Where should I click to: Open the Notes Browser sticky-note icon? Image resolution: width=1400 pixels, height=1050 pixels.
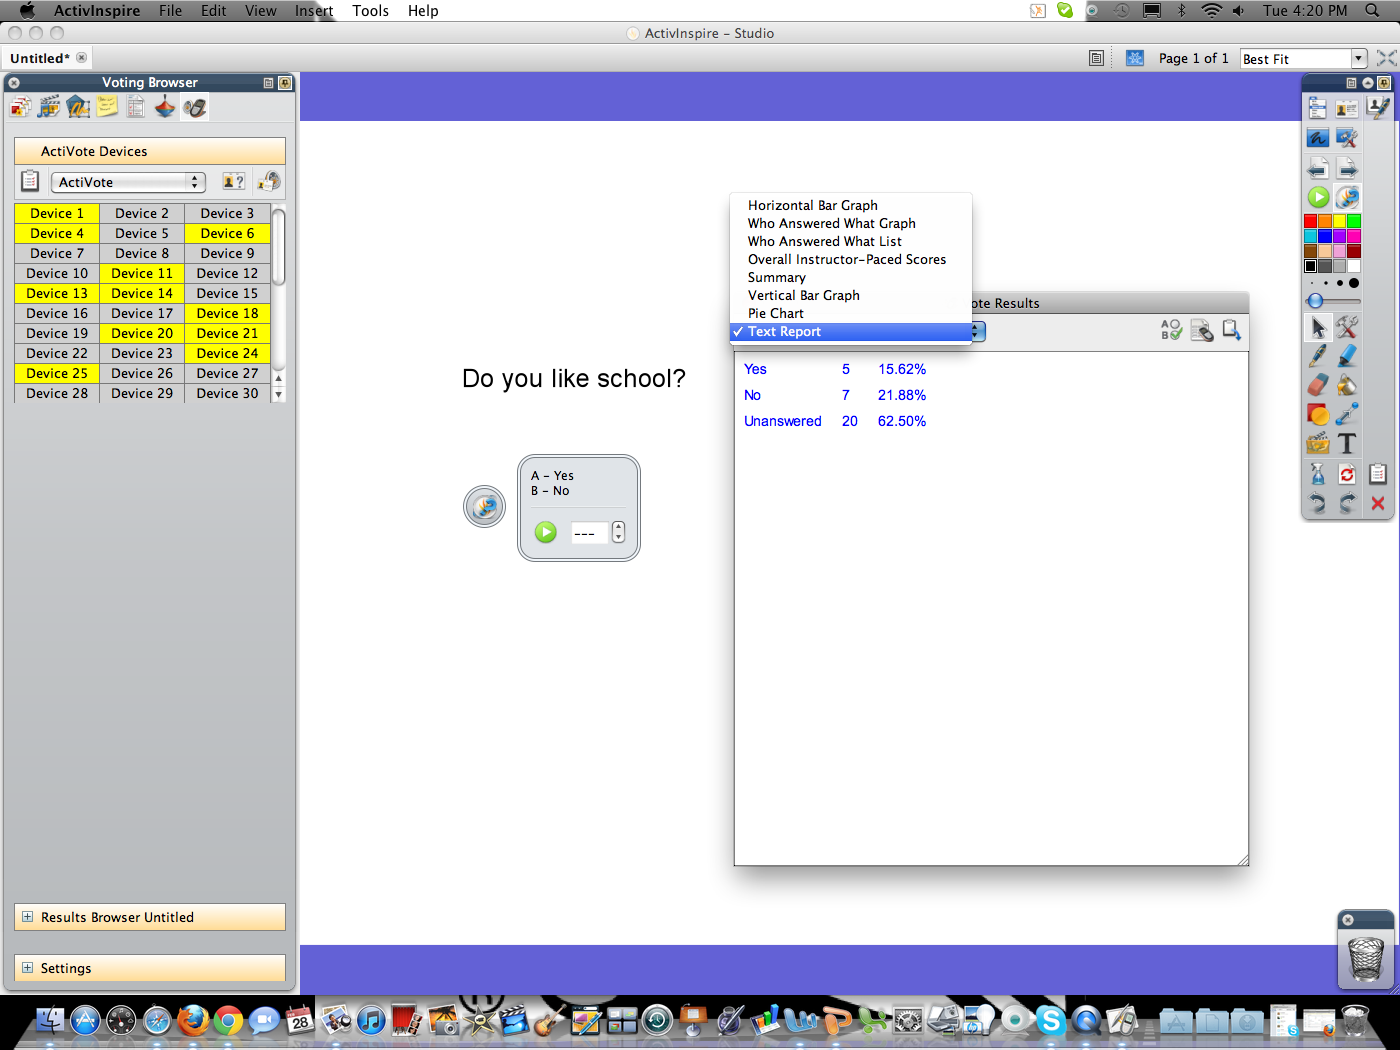coord(107,107)
